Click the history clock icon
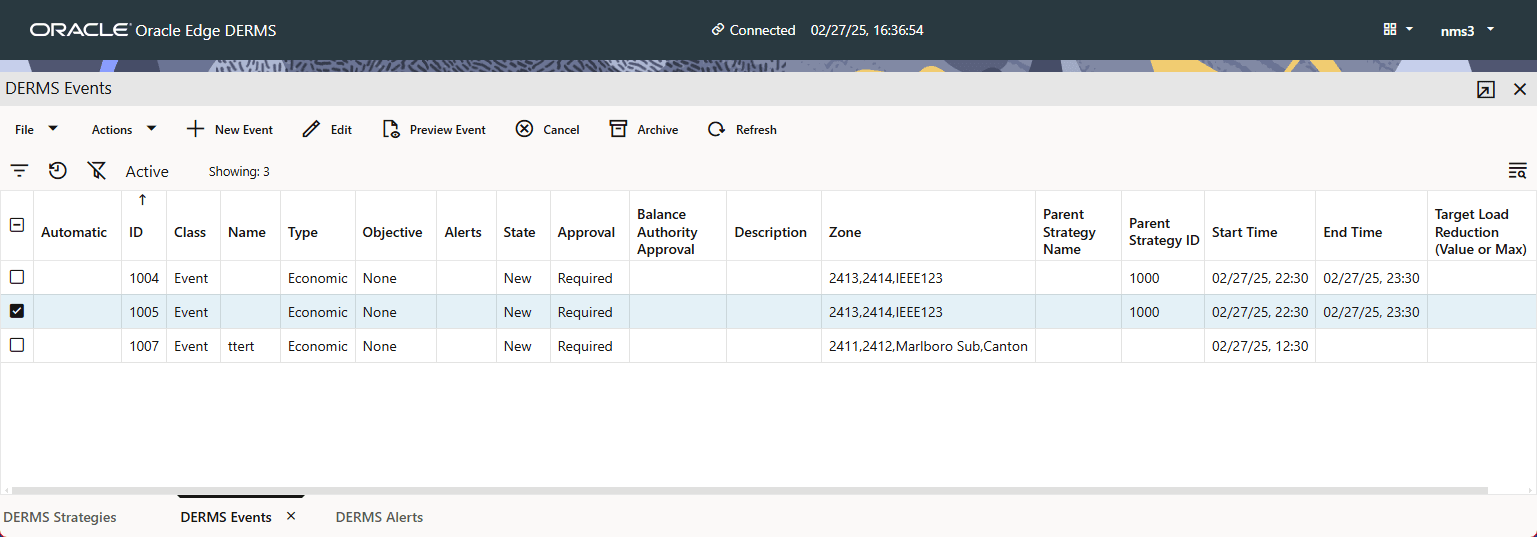Viewport: 1537px width, 537px height. (x=58, y=171)
